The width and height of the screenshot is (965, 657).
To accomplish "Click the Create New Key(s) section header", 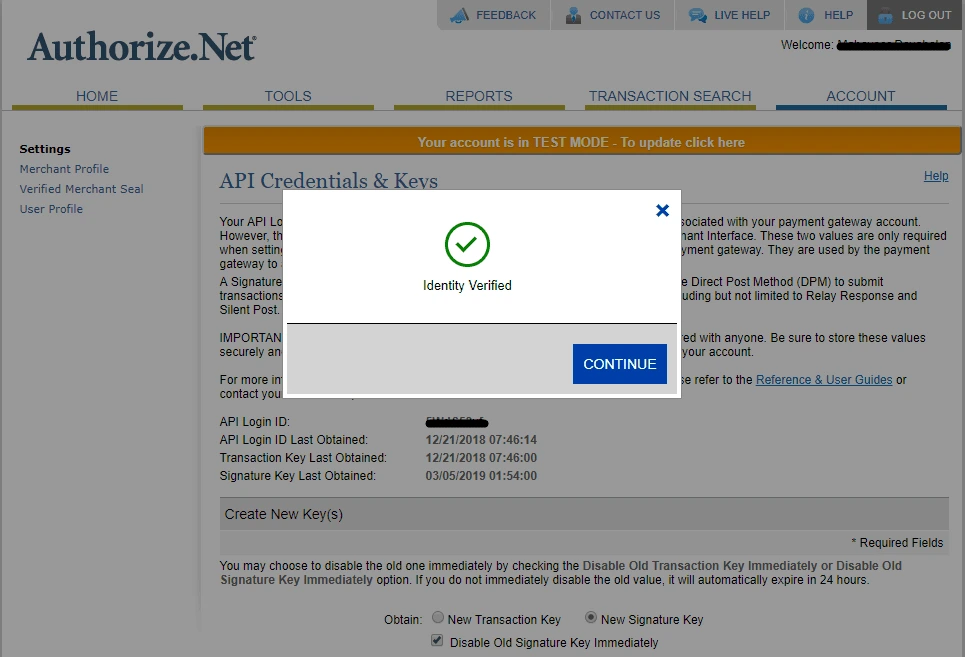I will point(584,514).
